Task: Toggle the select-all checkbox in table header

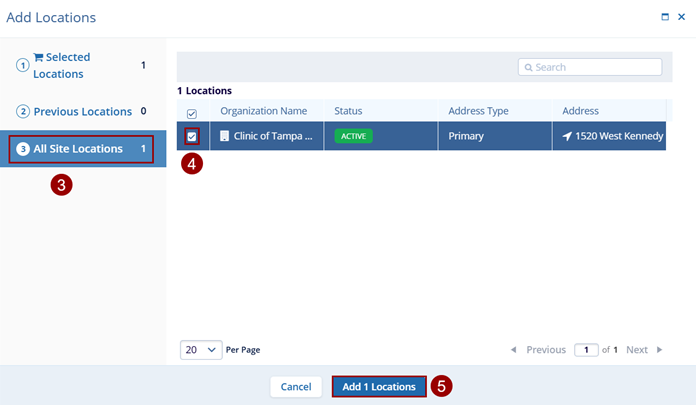Action: (192, 112)
